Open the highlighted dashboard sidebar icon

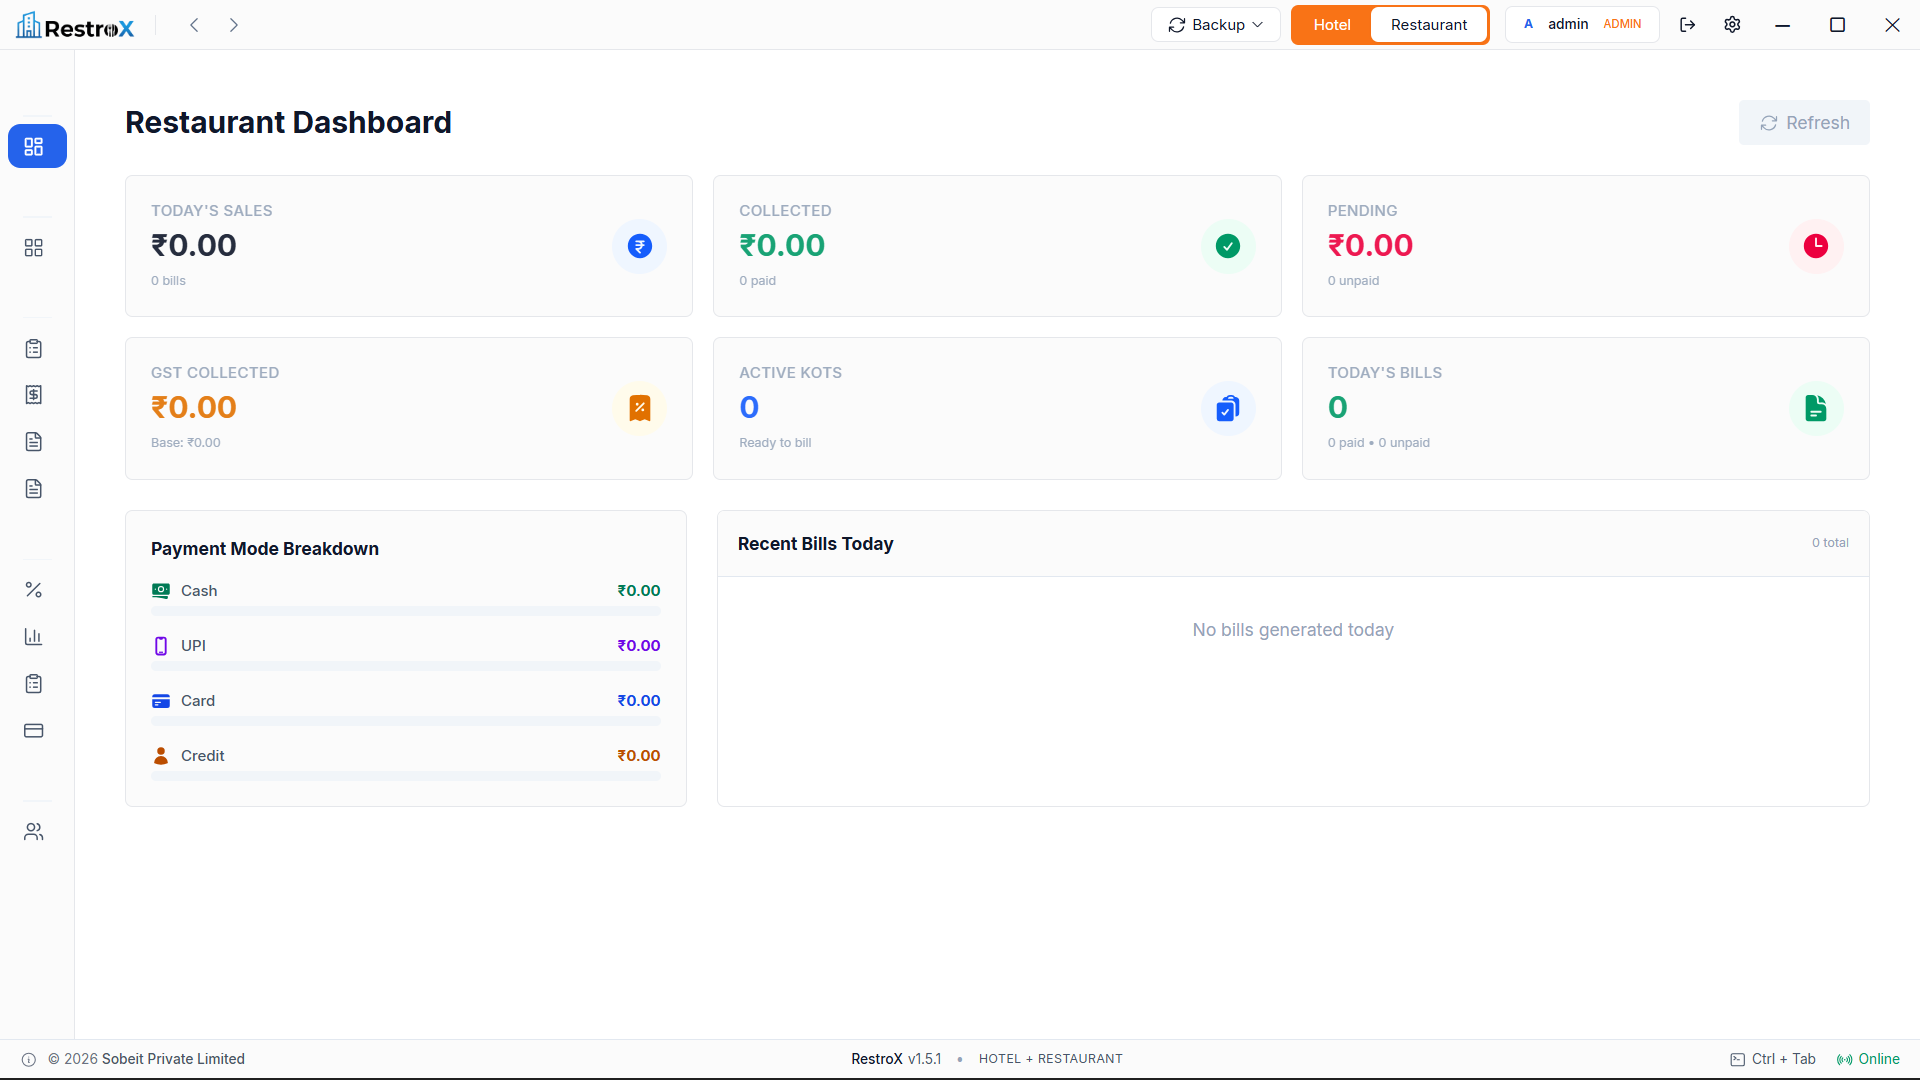(37, 146)
